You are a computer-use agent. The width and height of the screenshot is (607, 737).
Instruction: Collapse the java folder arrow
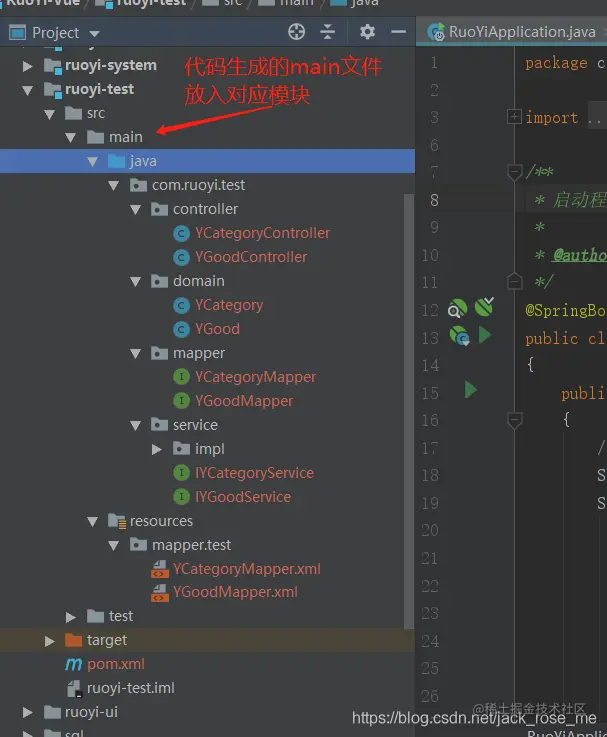pyautogui.click(x=93, y=162)
